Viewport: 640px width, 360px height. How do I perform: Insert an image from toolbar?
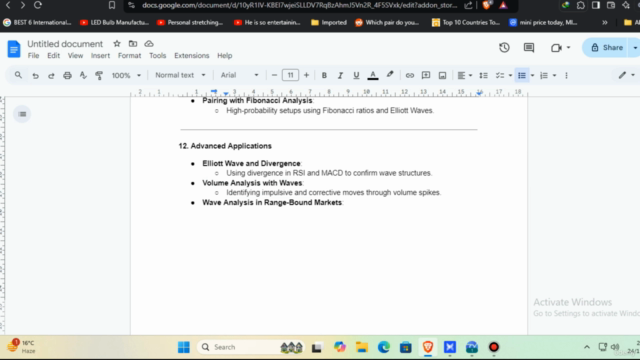tap(442, 76)
